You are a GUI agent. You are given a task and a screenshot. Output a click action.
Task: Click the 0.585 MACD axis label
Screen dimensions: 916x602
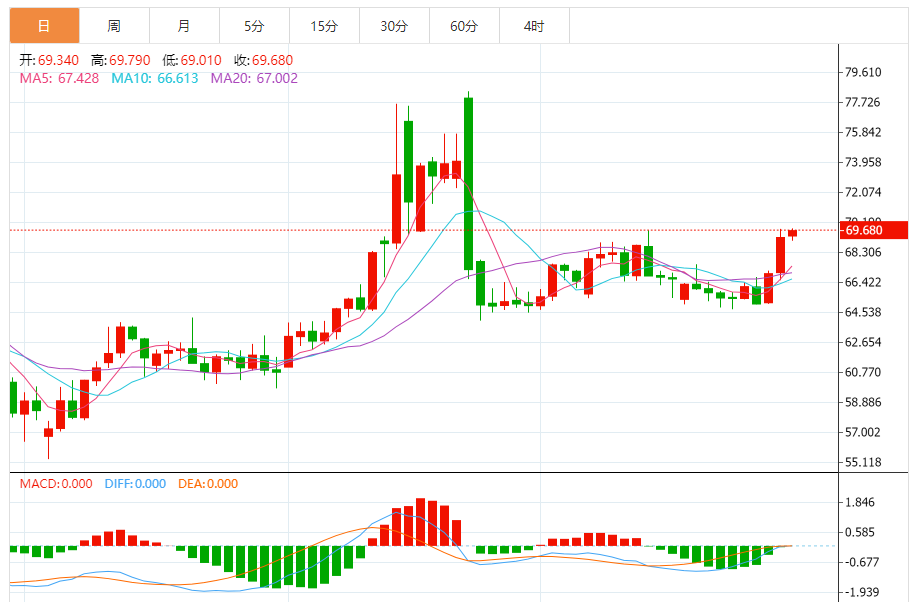pyautogui.click(x=860, y=532)
